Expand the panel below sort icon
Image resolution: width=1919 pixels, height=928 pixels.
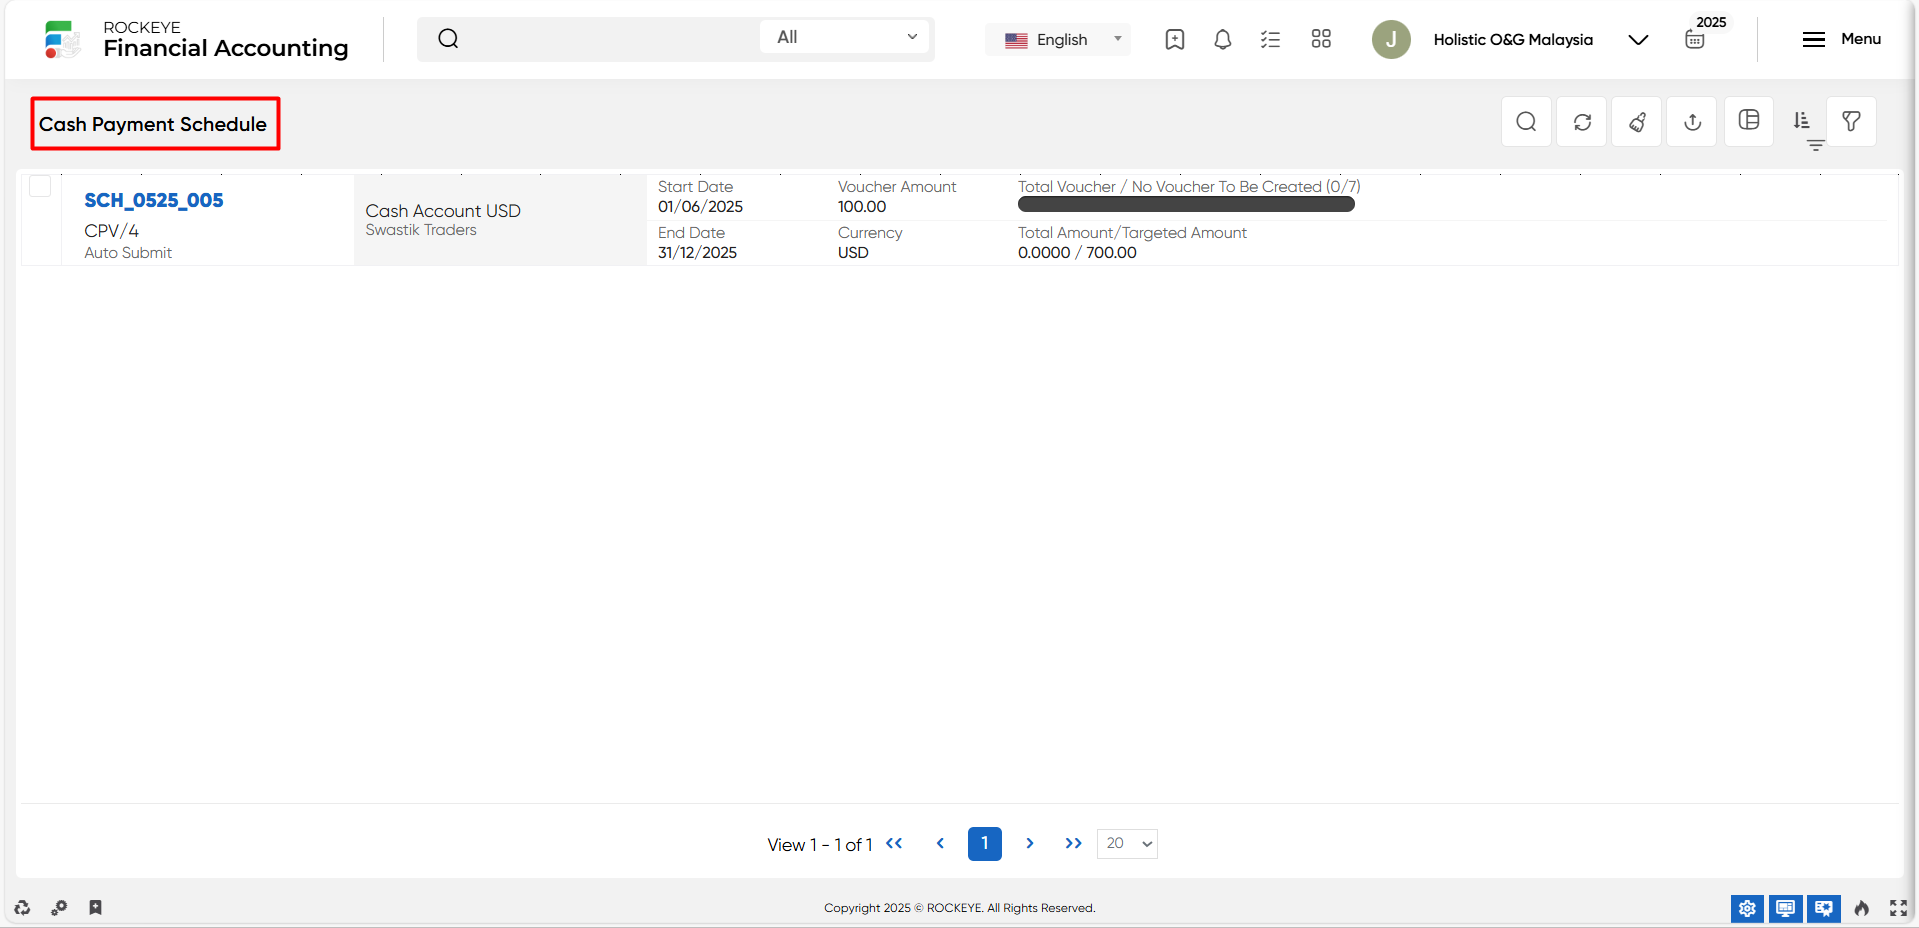pos(1816,146)
